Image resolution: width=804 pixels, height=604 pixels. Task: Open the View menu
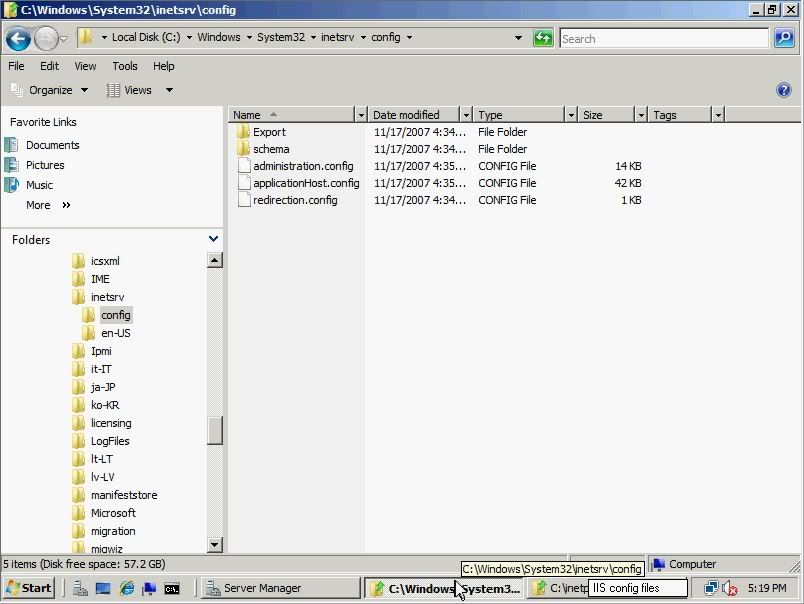pos(85,66)
